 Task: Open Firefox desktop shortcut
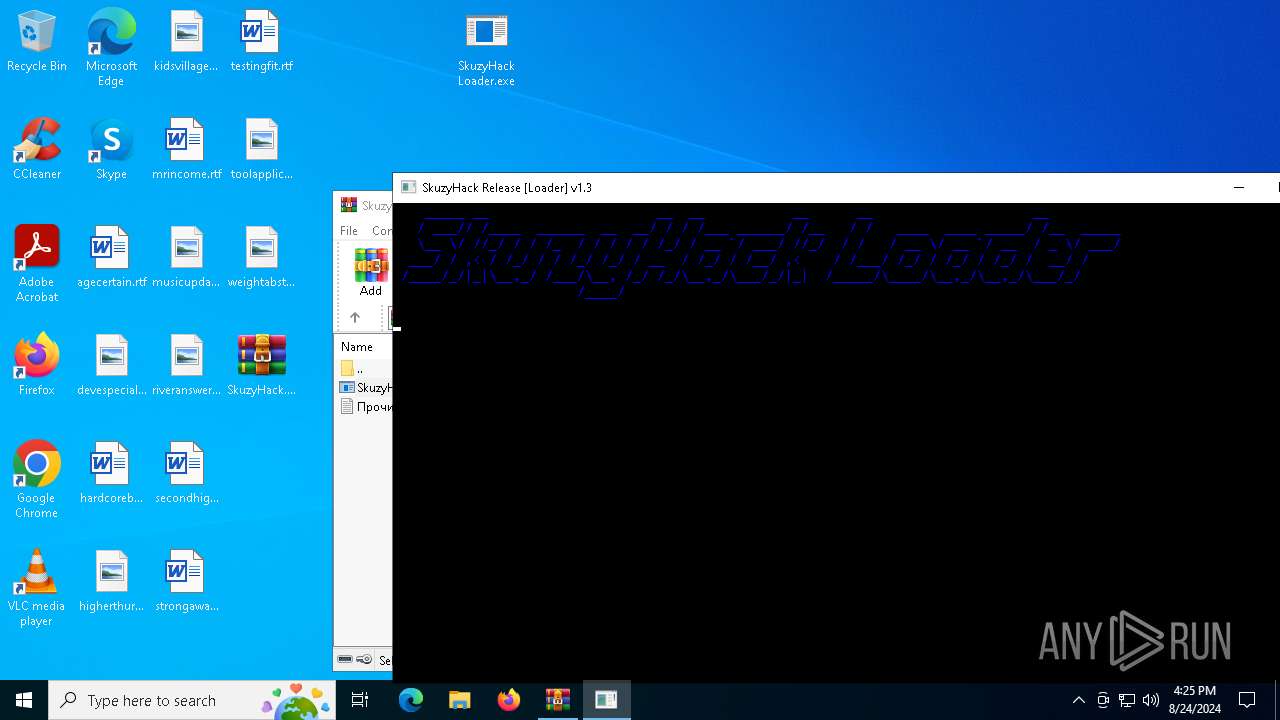pyautogui.click(x=37, y=366)
